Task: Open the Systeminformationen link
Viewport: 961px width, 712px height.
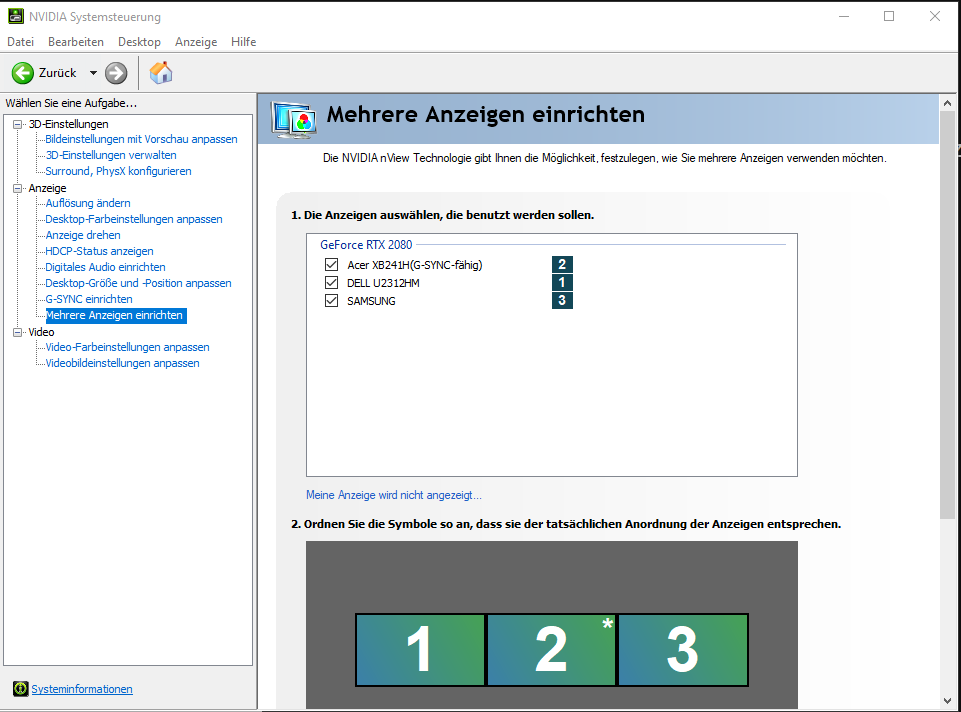Action: tap(82, 689)
